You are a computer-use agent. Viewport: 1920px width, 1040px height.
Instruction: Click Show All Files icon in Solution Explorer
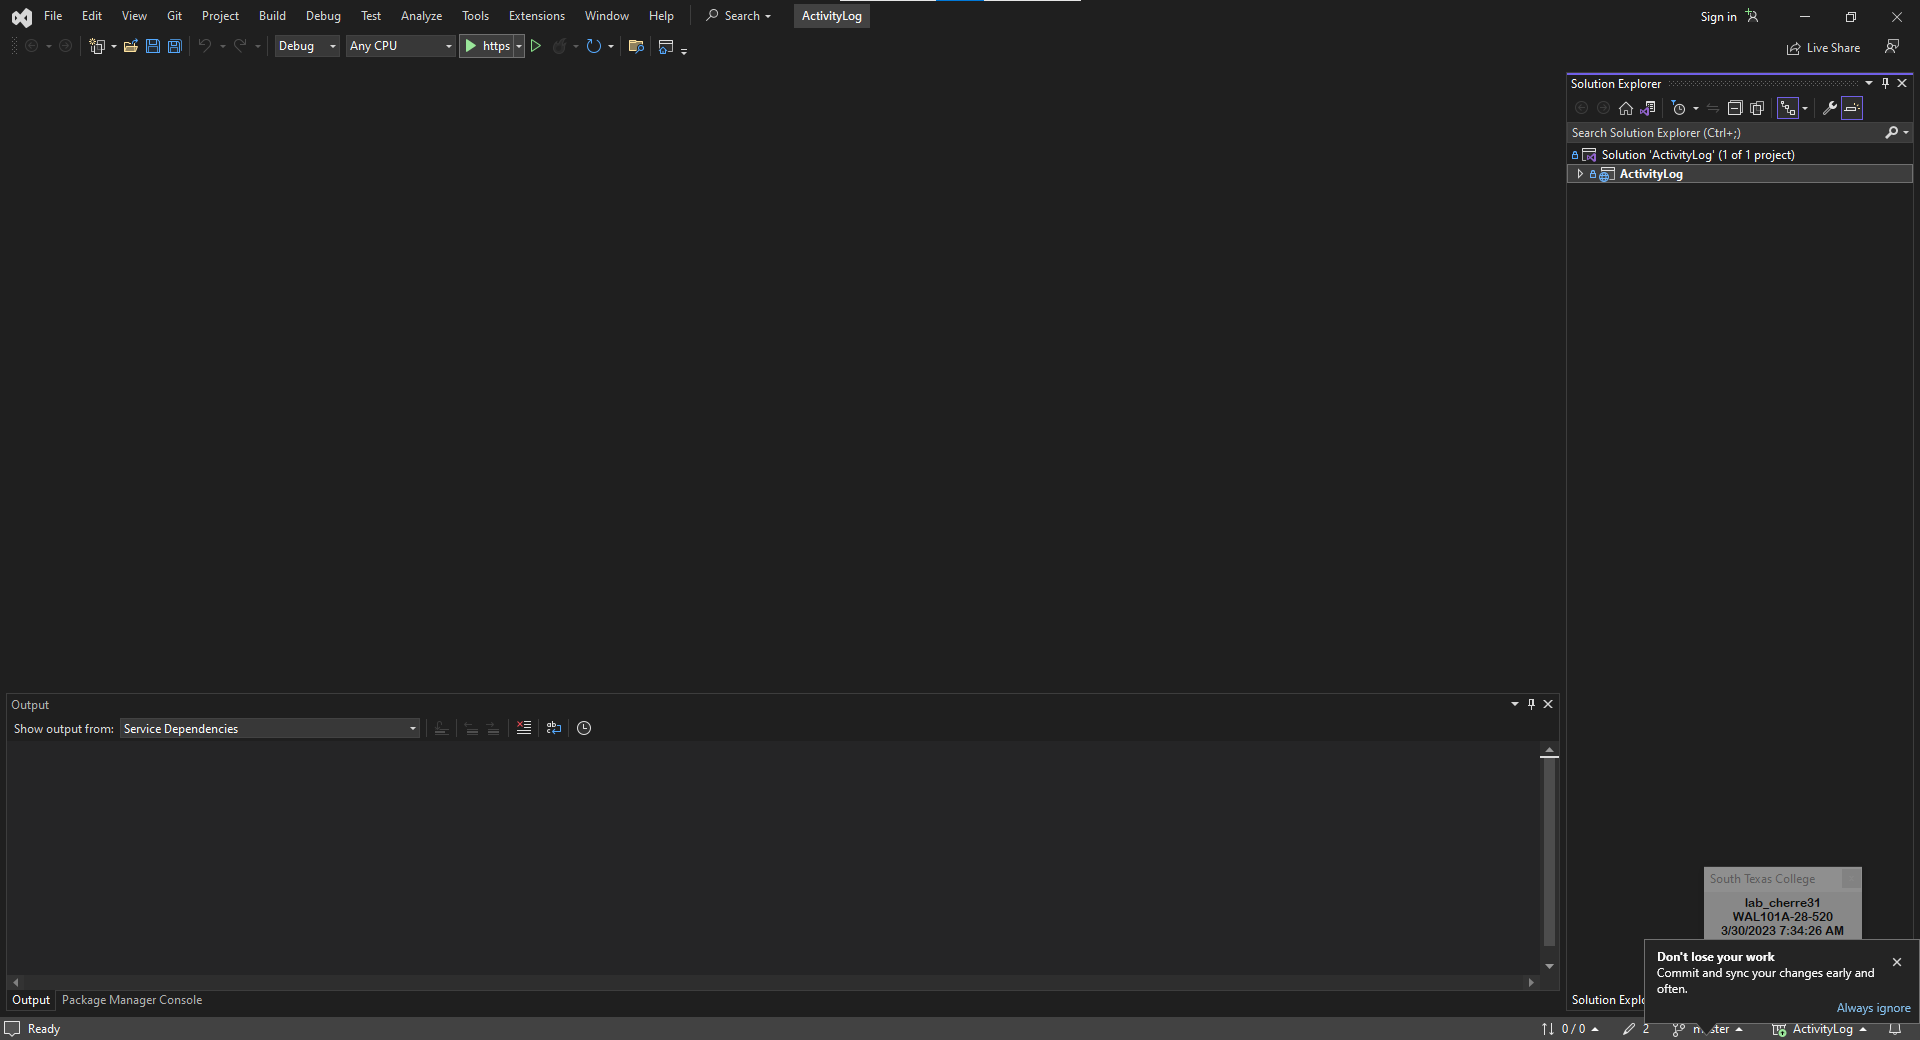[x=1757, y=108]
